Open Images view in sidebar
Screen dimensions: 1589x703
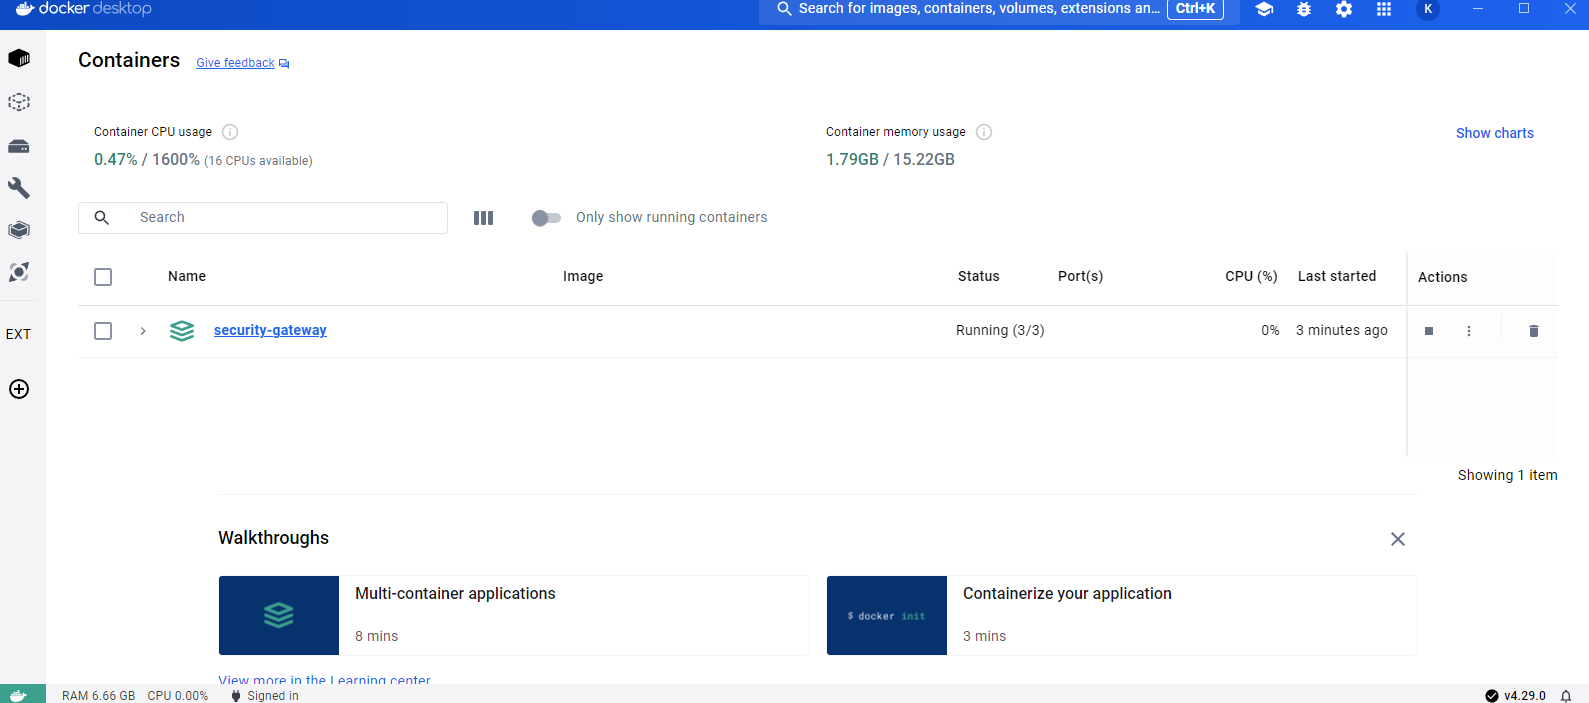(19, 102)
